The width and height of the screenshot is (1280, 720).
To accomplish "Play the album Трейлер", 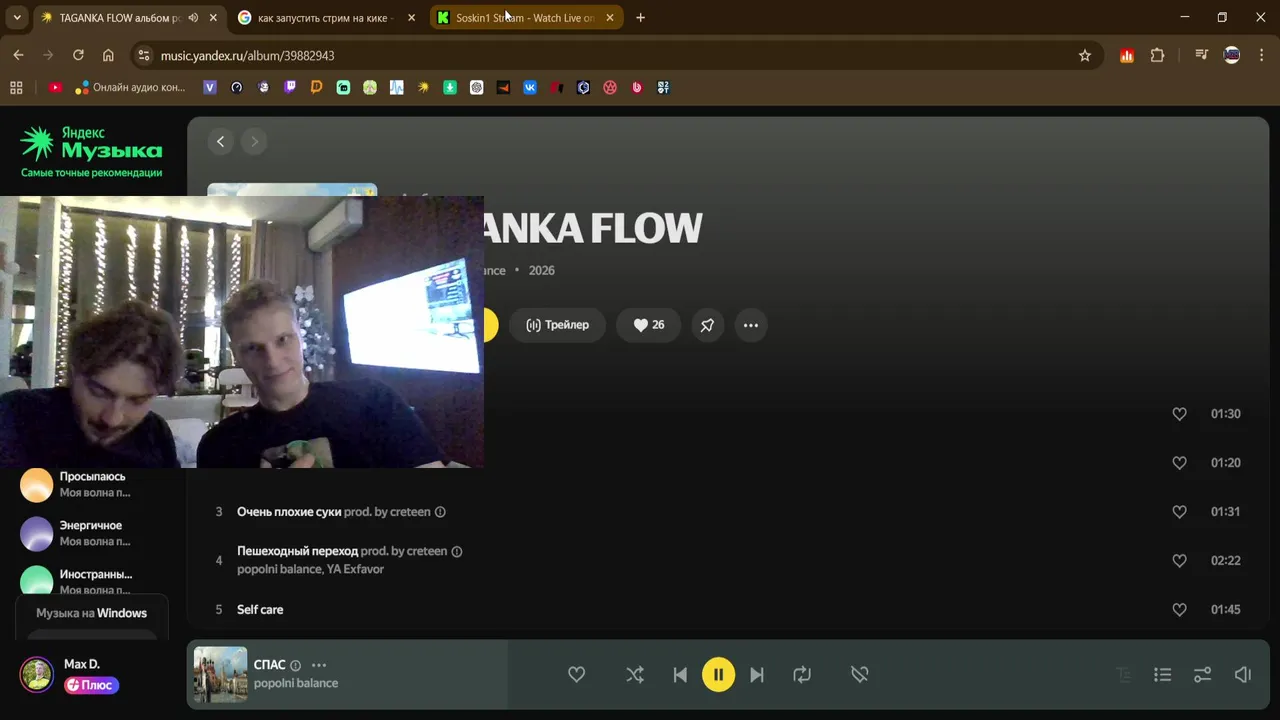I will click(x=557, y=325).
